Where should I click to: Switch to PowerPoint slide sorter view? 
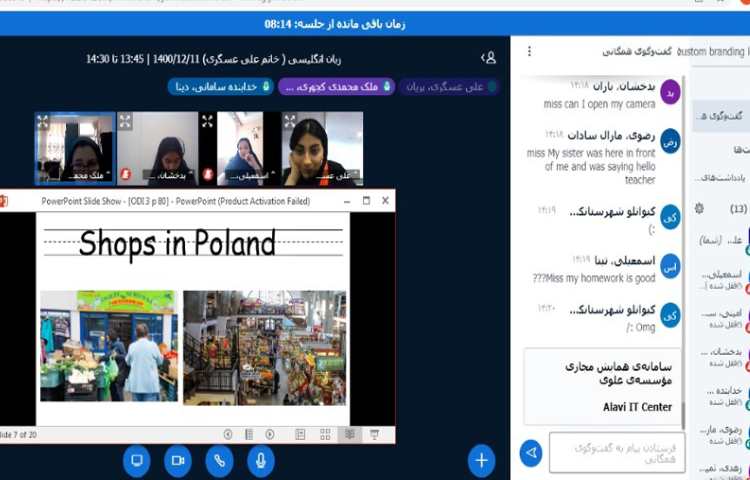click(326, 434)
